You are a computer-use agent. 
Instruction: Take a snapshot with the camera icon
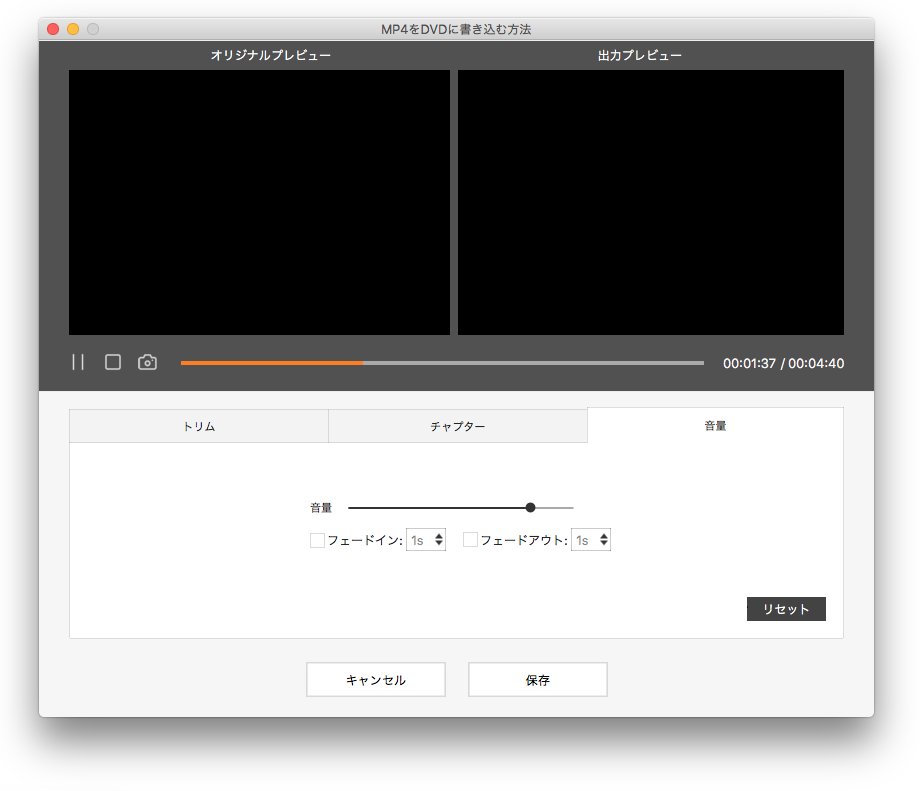point(147,362)
